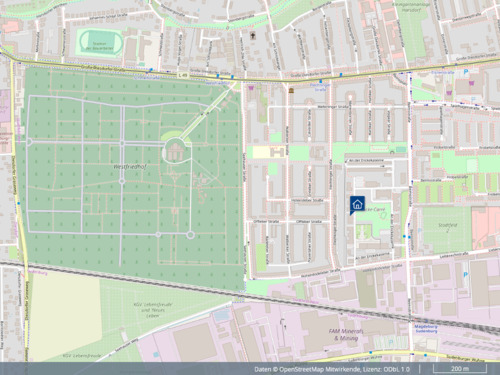Screen dimensions: 500x375
Task: Click the blue parking P icon next to Elsässerstraße label
Action: [466, 72]
